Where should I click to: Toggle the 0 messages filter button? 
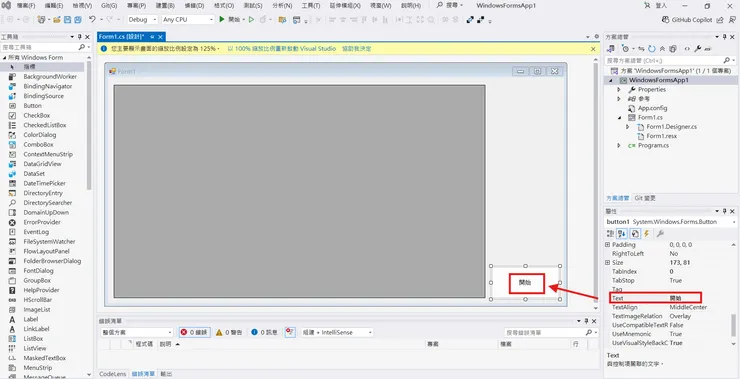coord(264,332)
